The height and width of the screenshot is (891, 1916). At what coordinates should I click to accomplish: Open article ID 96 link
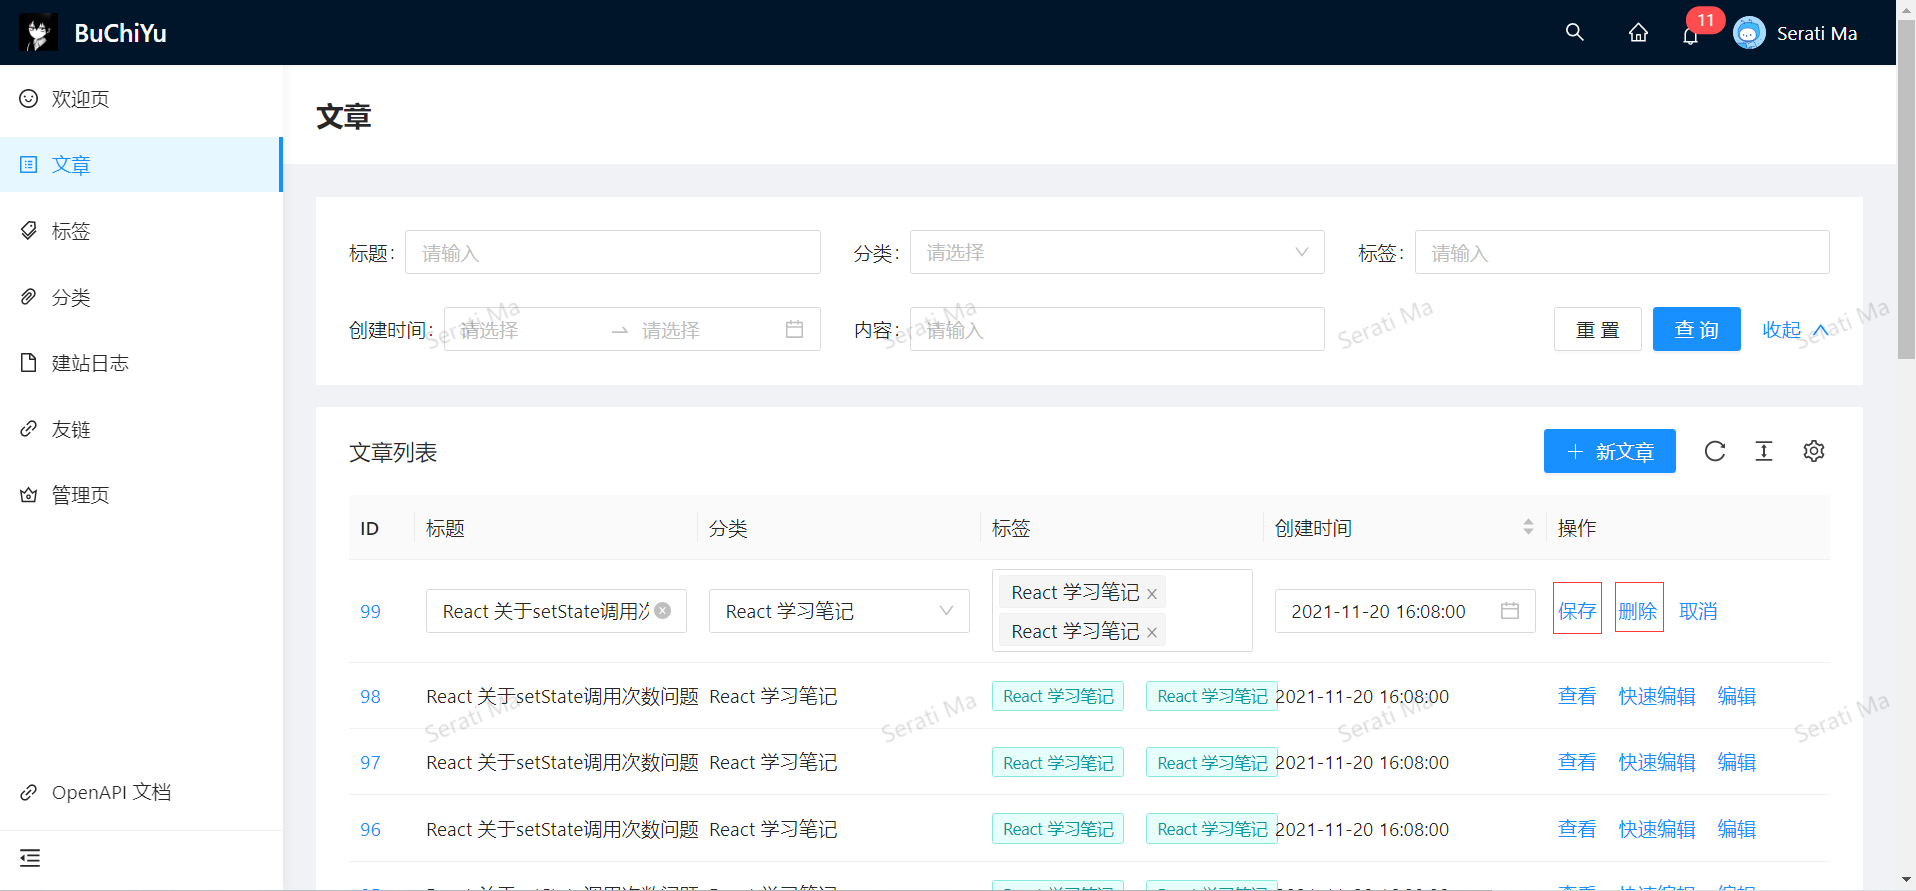370,829
